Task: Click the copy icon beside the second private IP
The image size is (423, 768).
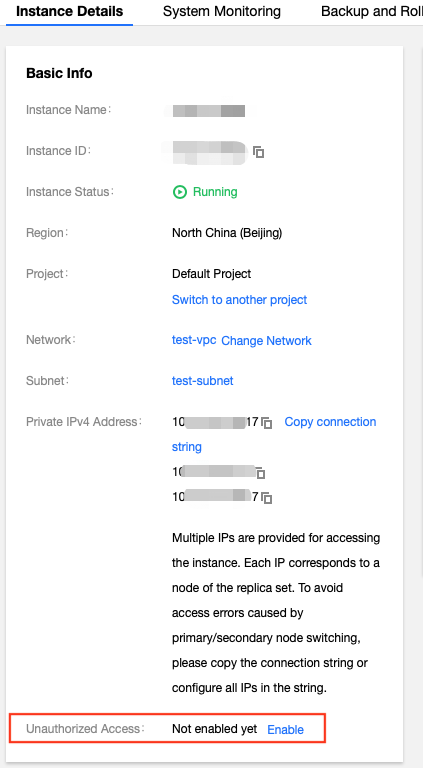Action: point(260,473)
